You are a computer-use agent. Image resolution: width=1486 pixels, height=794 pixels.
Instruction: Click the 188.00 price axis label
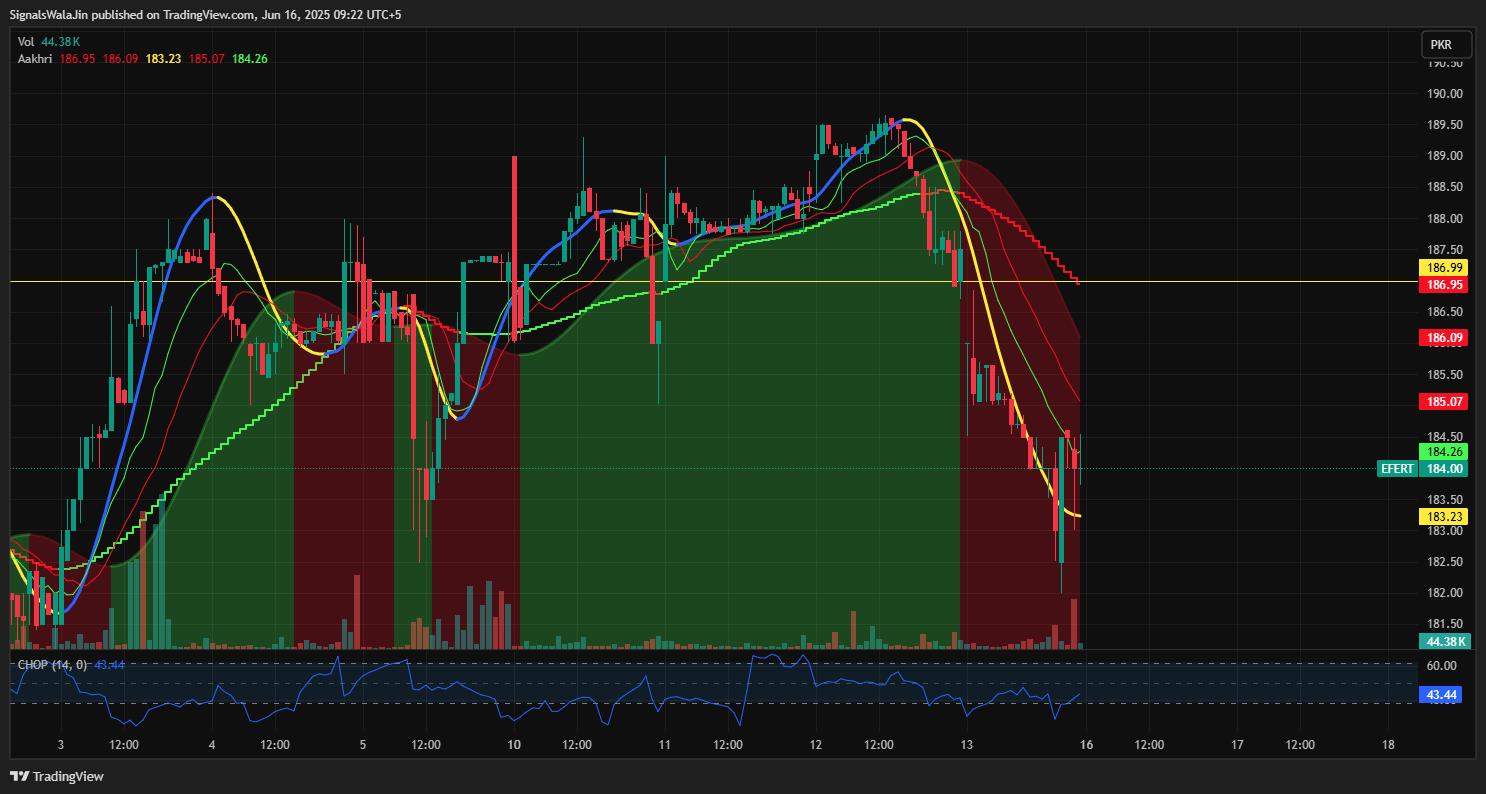click(1445, 219)
